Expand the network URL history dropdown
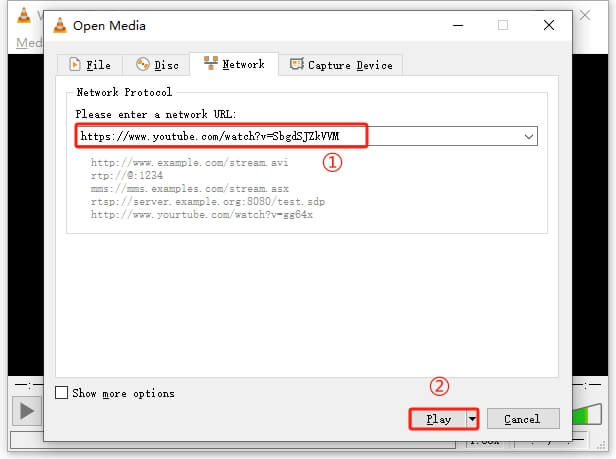Screen dimensions: 616x459 point(529,136)
